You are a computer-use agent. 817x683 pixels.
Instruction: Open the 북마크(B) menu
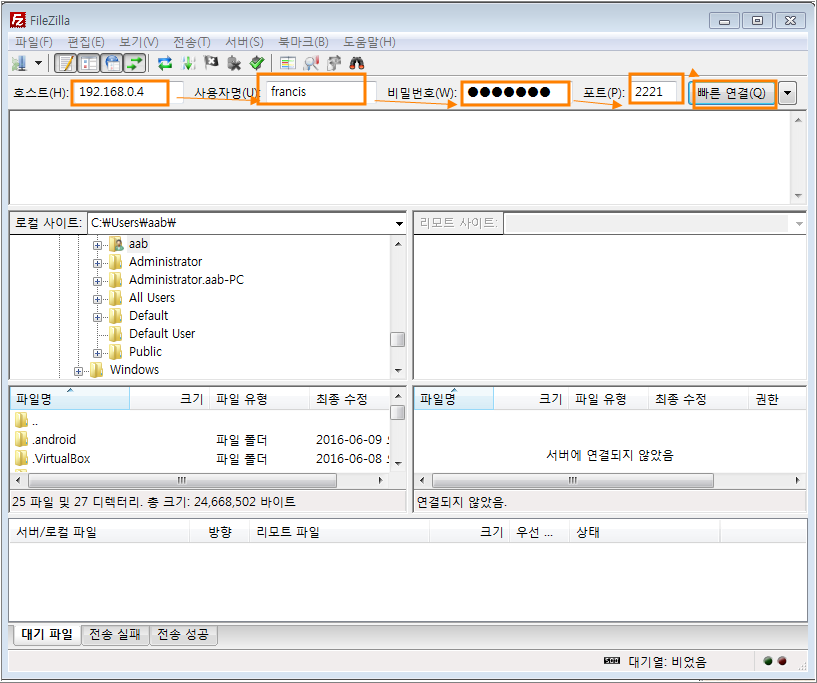click(x=303, y=42)
